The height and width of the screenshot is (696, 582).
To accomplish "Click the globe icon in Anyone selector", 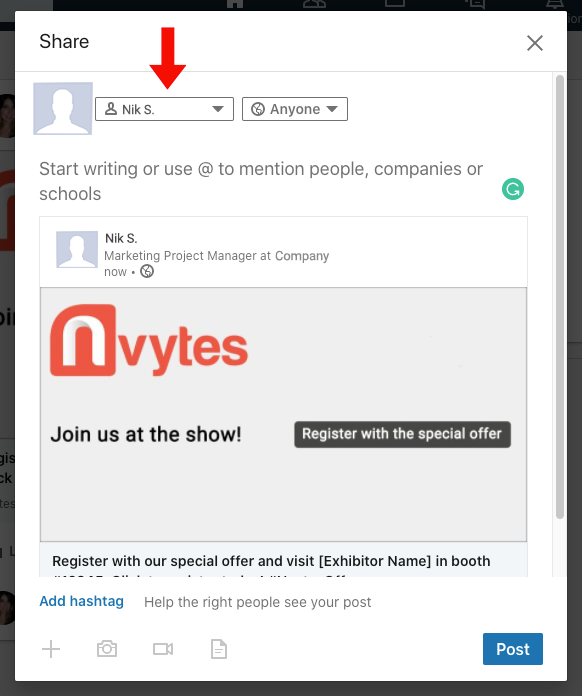I will pyautogui.click(x=258, y=109).
